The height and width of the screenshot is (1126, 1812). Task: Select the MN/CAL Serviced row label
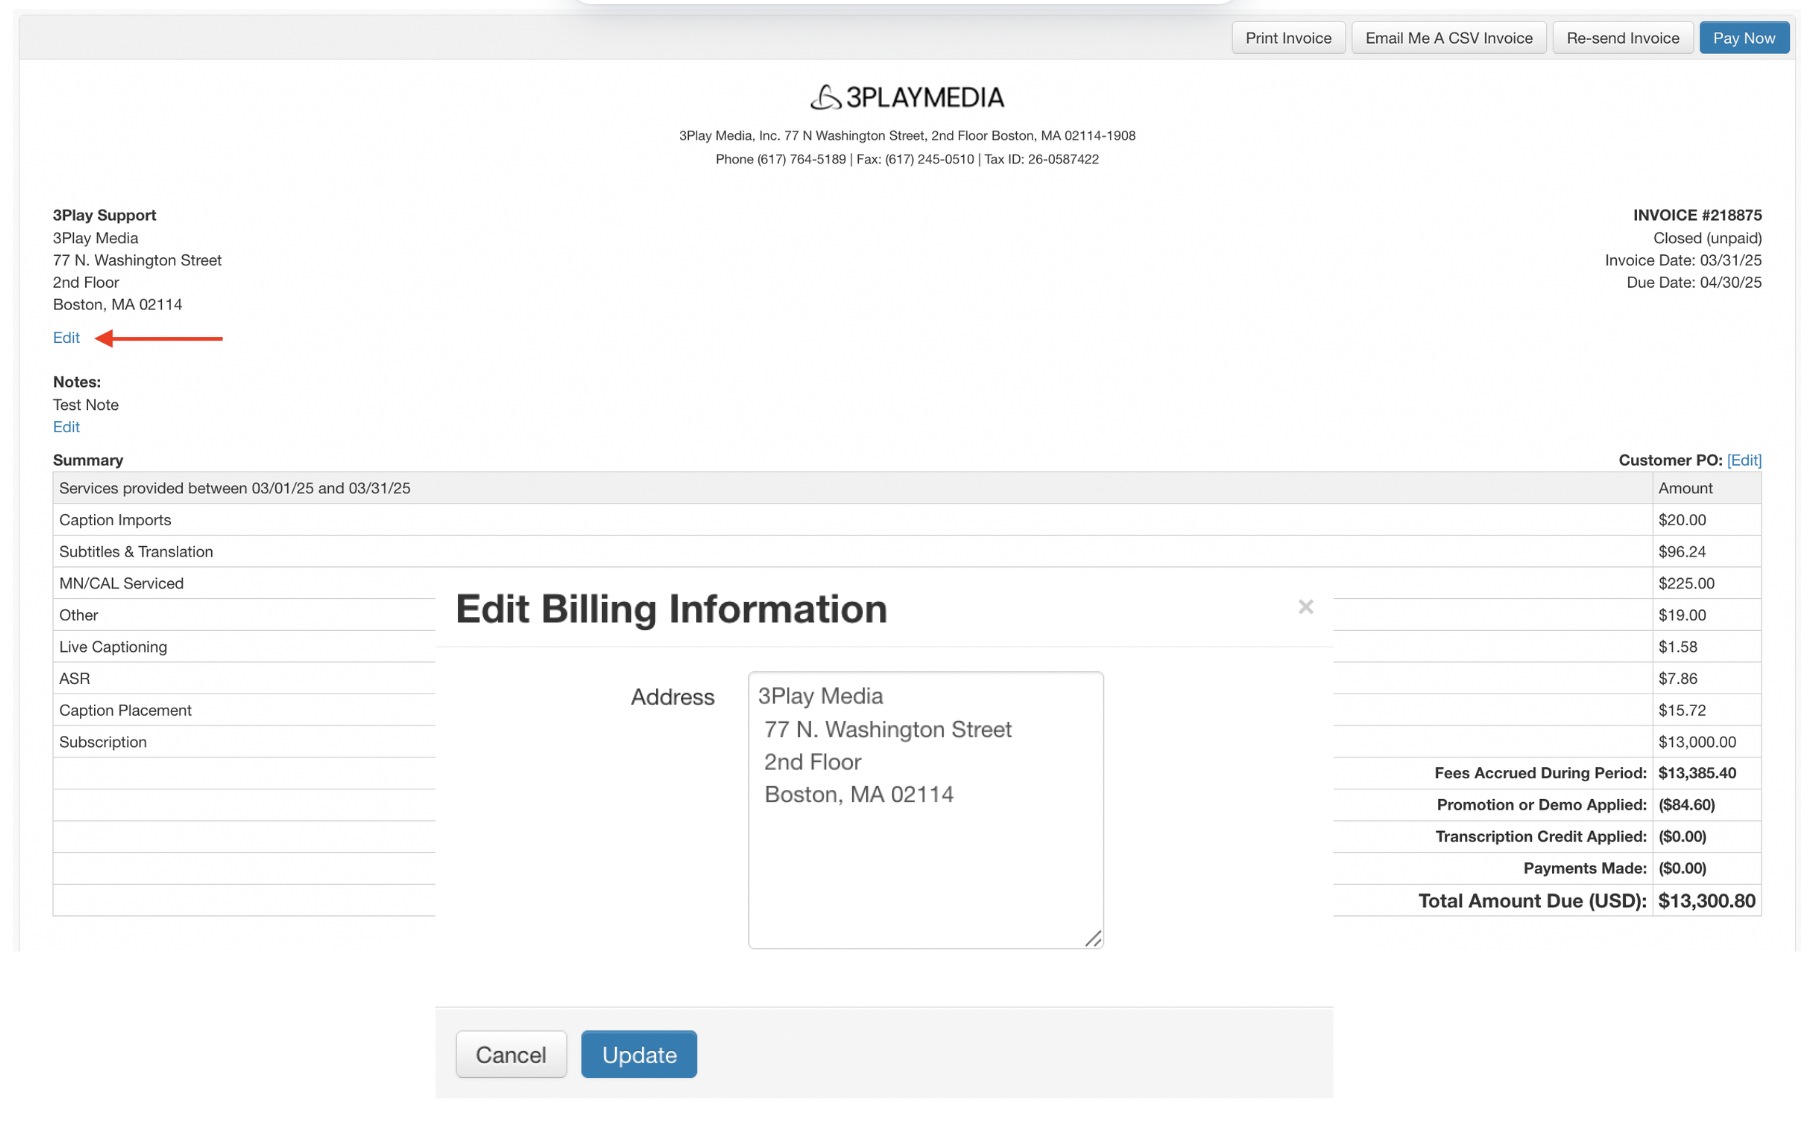[121, 584]
